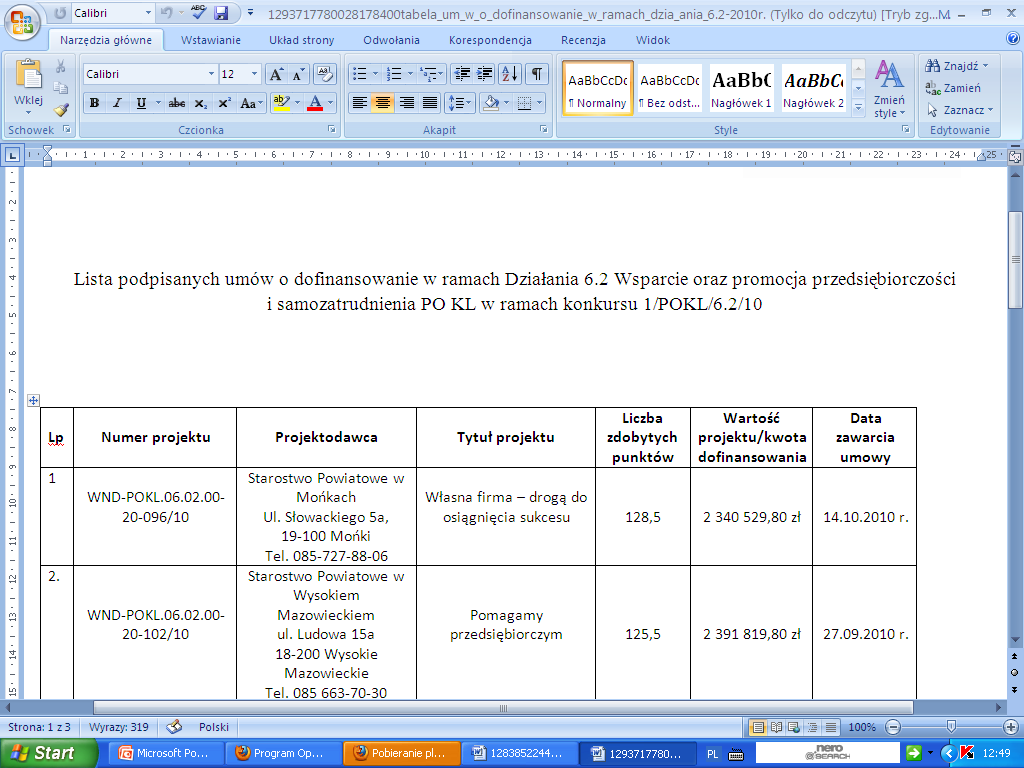Sort text with the A-Z icon

tap(509, 74)
